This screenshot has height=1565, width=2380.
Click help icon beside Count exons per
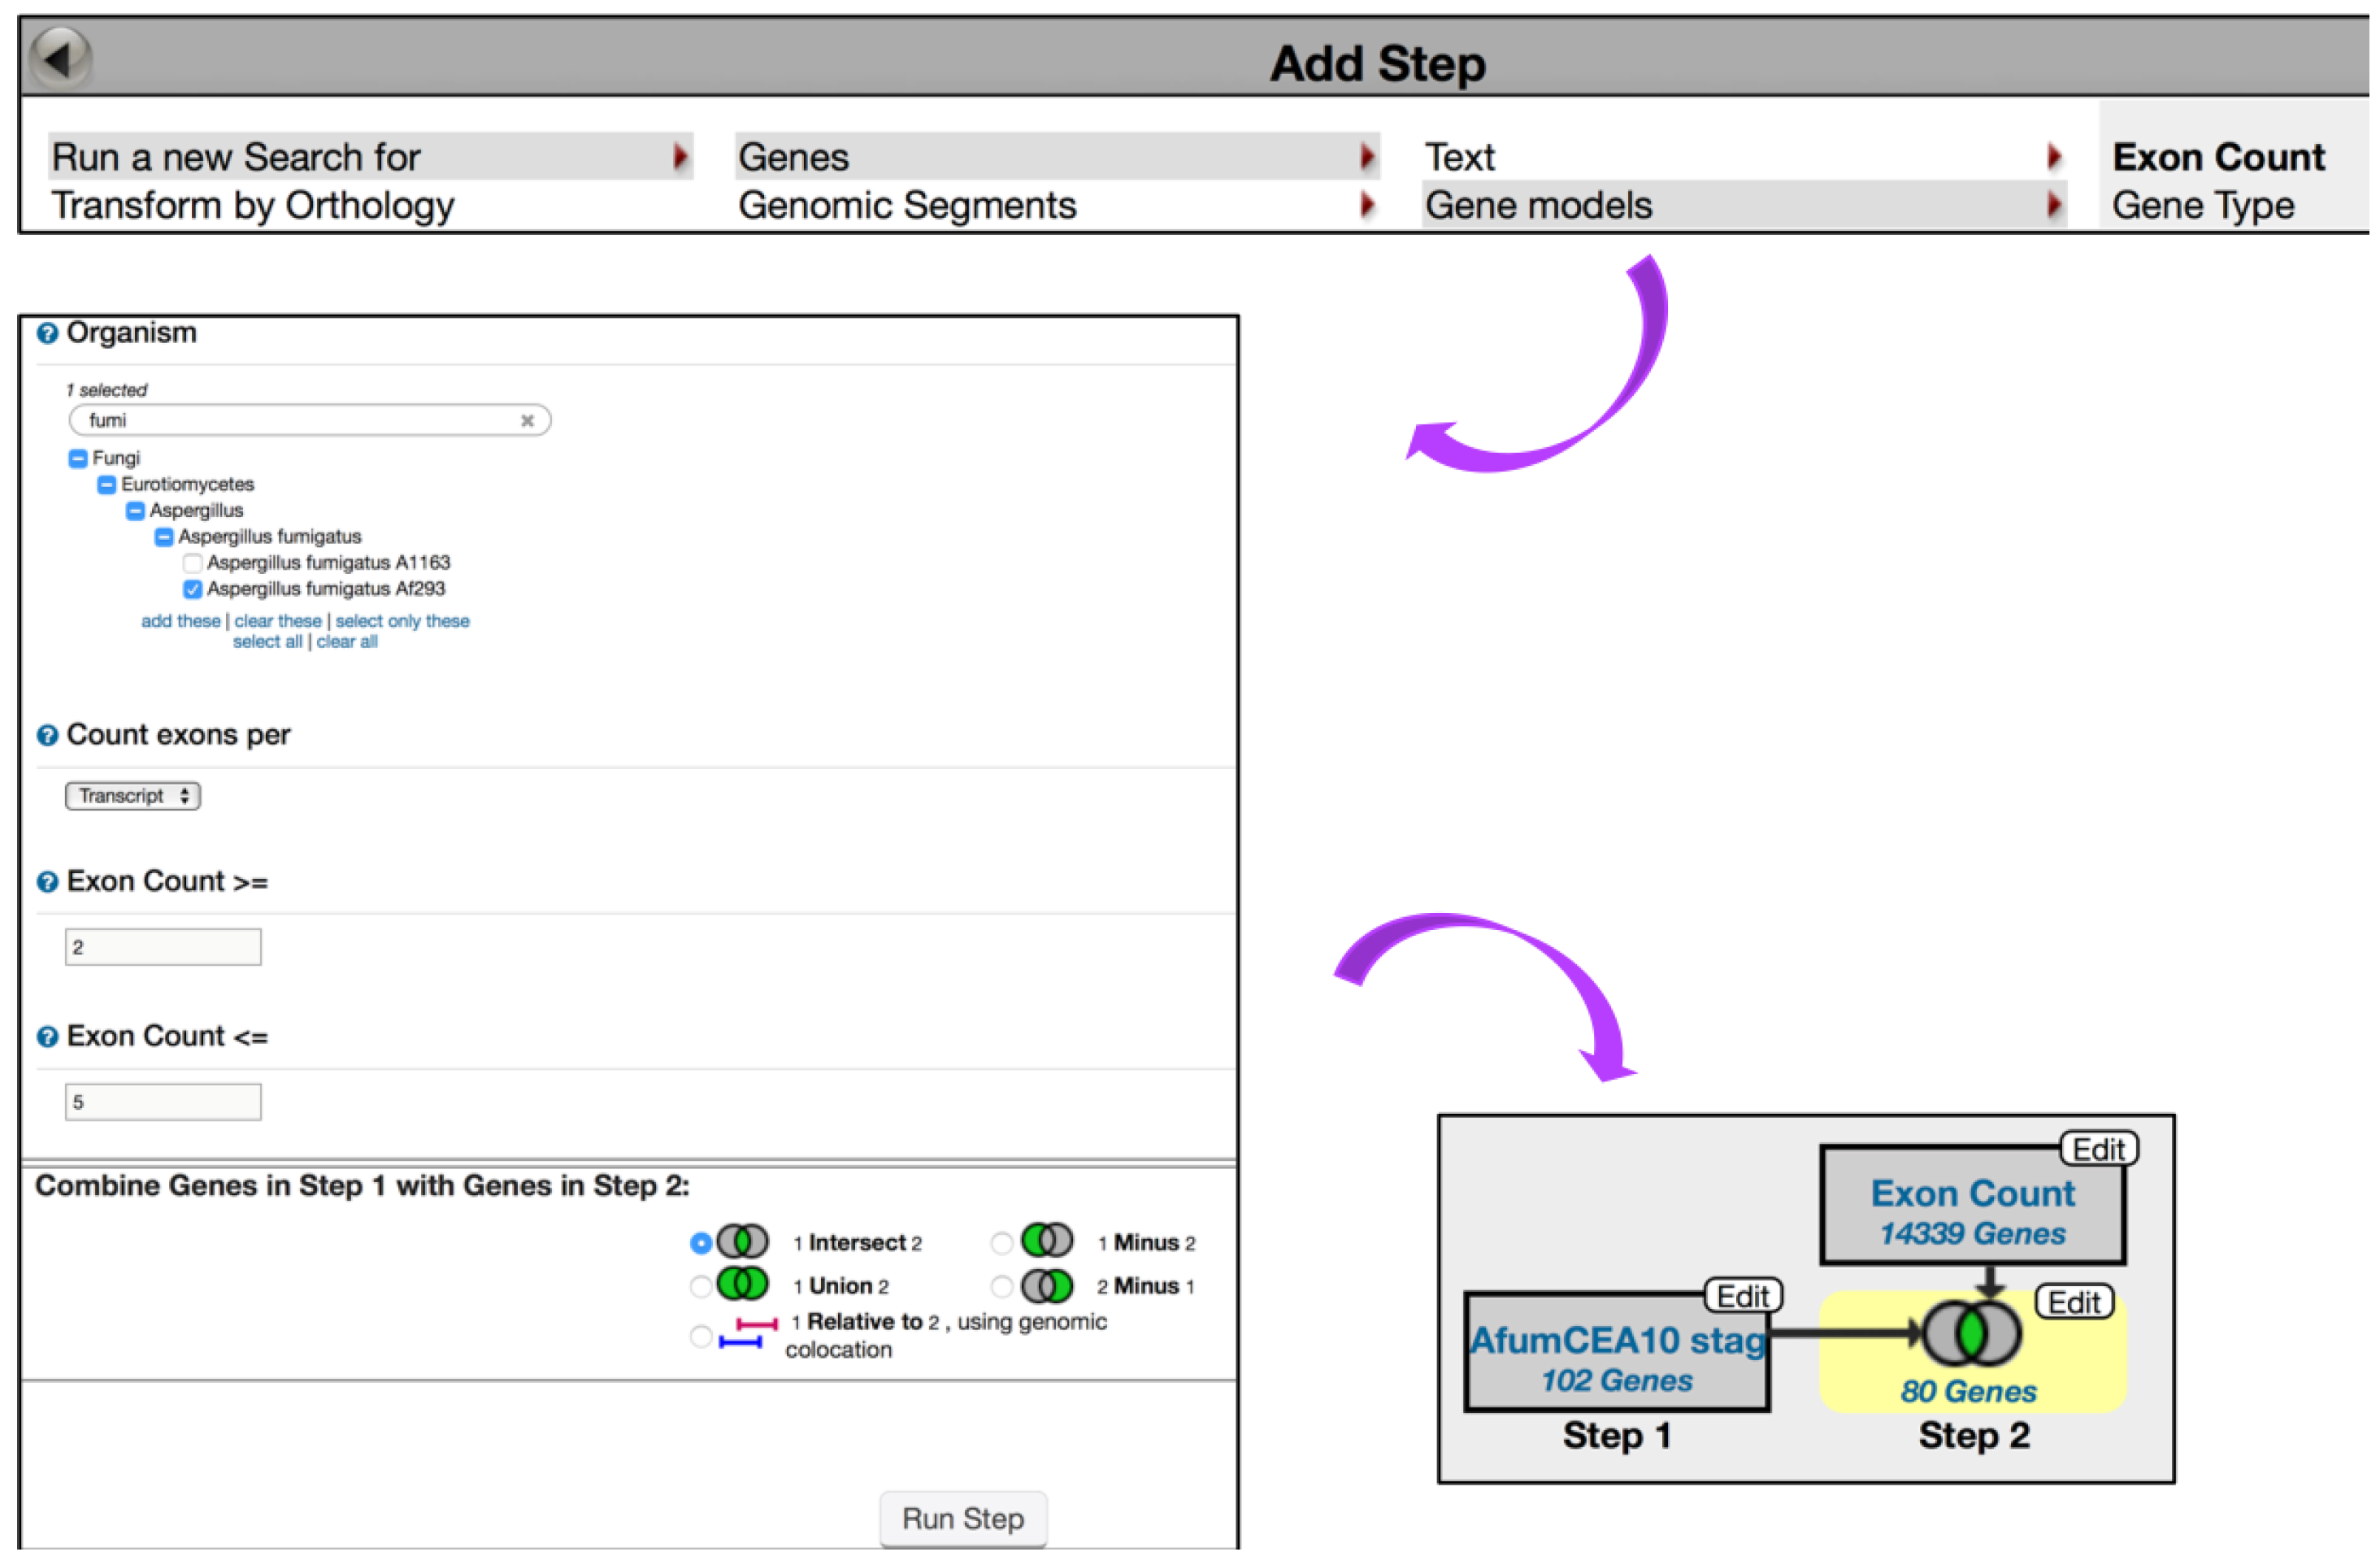click(x=47, y=736)
